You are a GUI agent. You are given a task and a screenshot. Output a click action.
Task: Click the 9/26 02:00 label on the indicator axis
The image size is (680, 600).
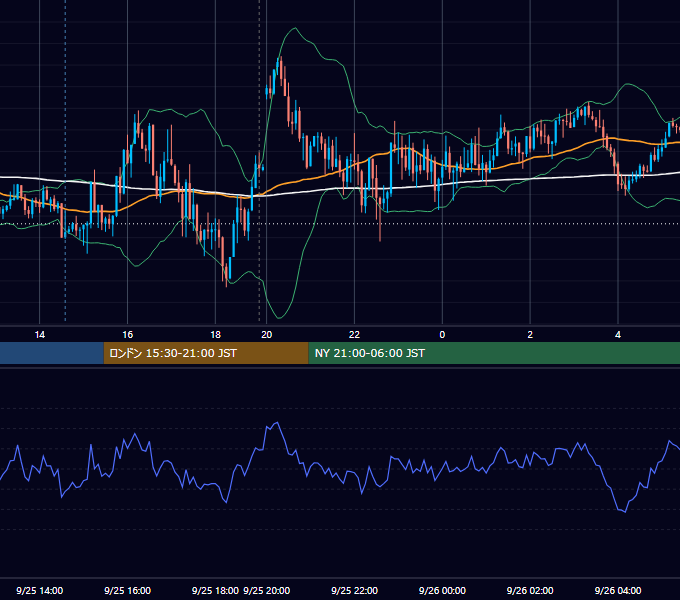coord(530,590)
